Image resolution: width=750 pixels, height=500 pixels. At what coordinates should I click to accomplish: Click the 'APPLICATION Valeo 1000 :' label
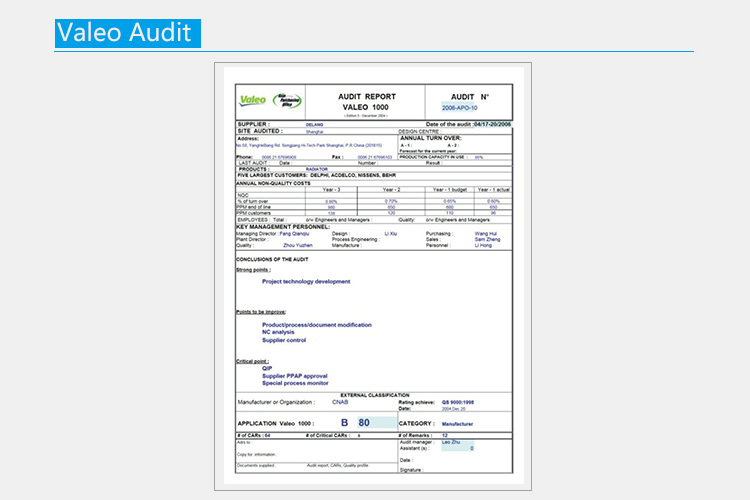click(276, 423)
